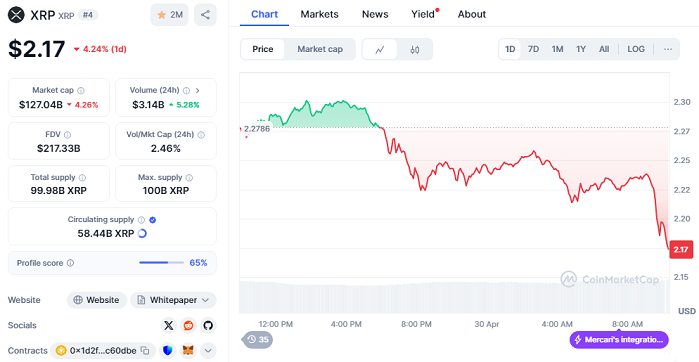699x362 pixels.
Task: Click the 100B XRP max supply value
Action: [x=166, y=191]
